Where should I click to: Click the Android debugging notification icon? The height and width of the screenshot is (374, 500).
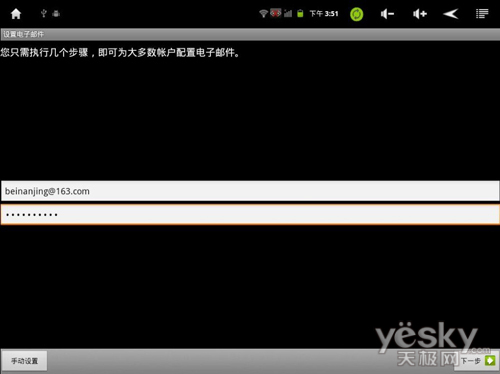(x=56, y=13)
